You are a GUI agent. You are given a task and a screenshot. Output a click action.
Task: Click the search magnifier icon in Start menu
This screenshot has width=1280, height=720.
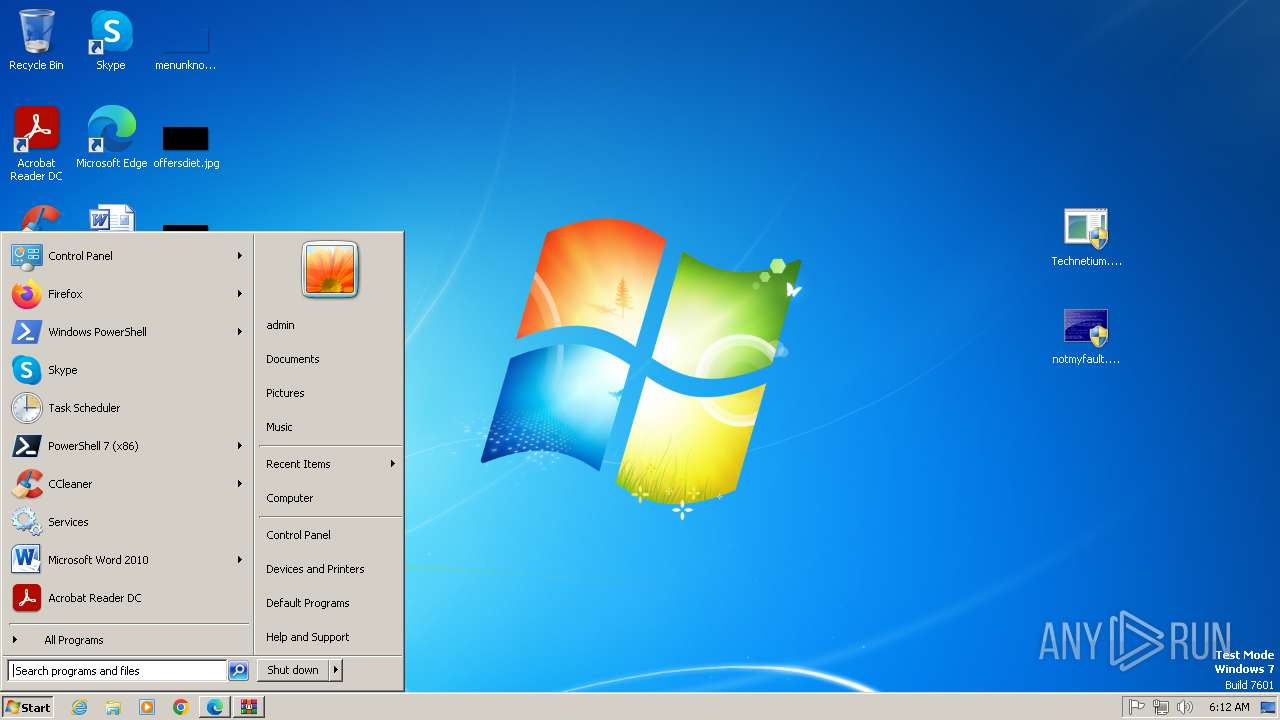pyautogui.click(x=238, y=671)
